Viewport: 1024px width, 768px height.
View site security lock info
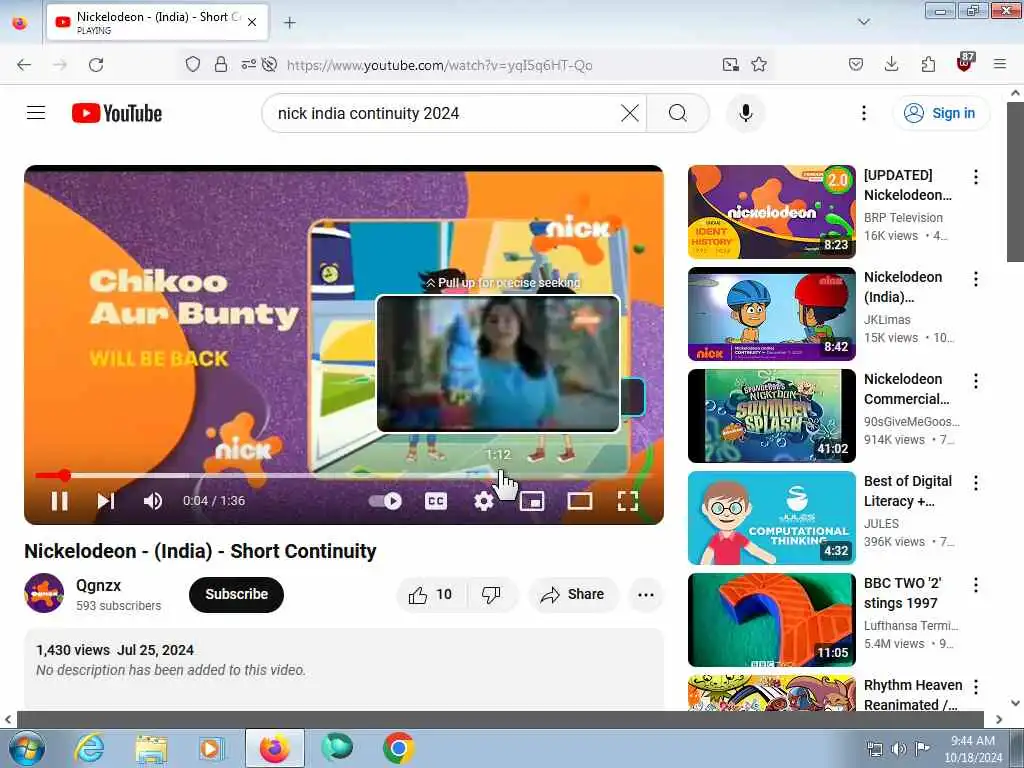(221, 64)
